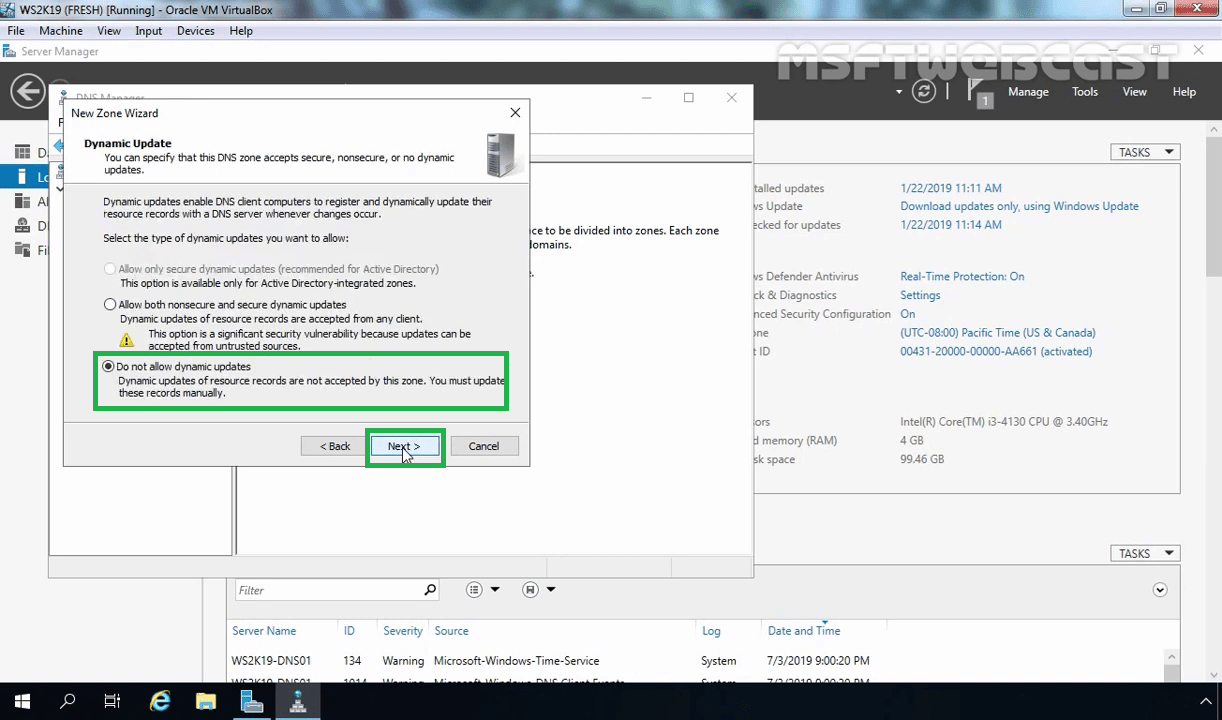The width and height of the screenshot is (1222, 720).
Task: Sort events by Source column
Action: [x=451, y=631]
